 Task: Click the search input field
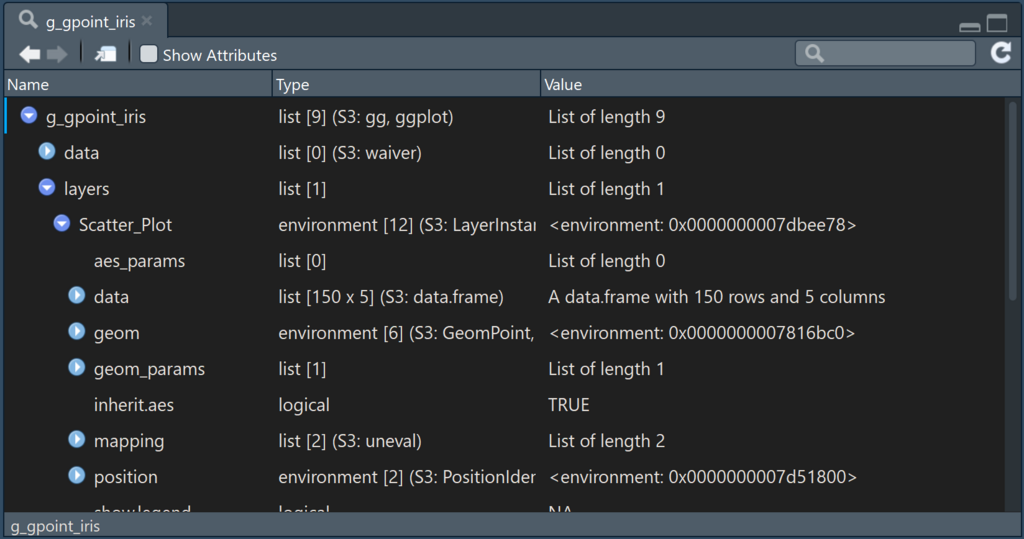[895, 54]
